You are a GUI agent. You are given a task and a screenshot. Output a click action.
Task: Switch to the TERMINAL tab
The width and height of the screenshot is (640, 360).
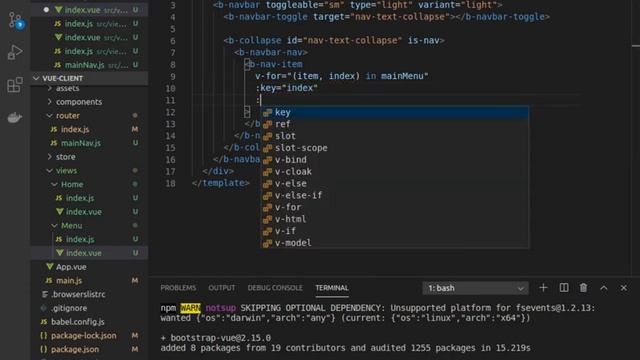pos(332,288)
